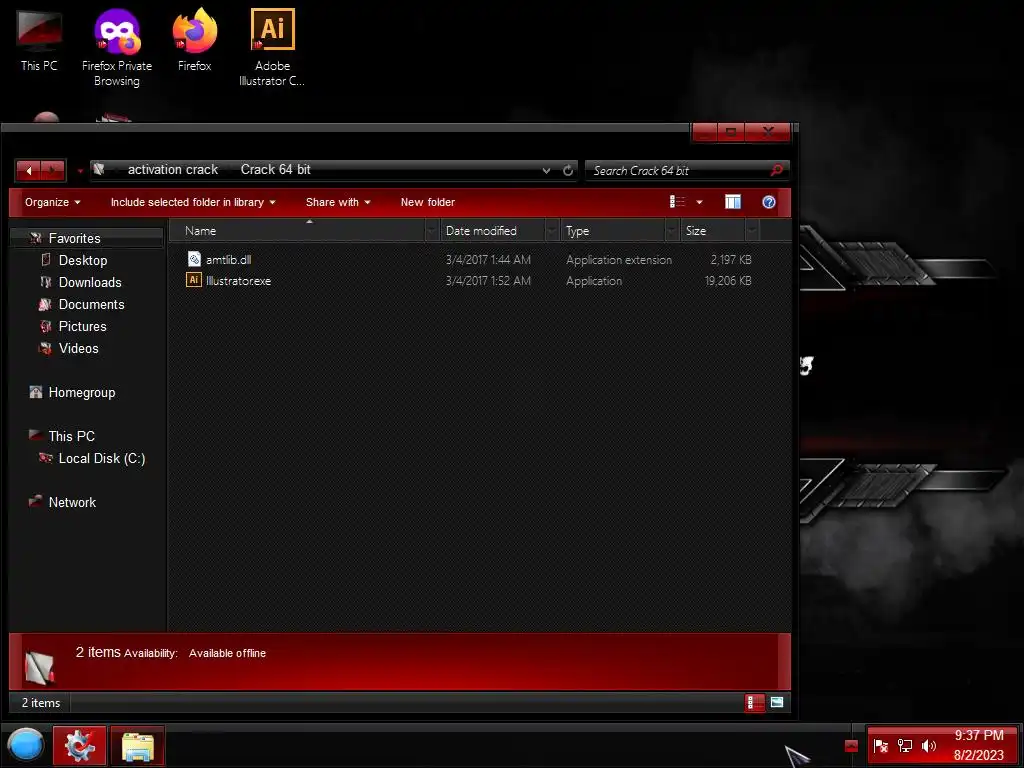Open Videos in the navigation pane
The height and width of the screenshot is (768, 1024).
point(78,348)
